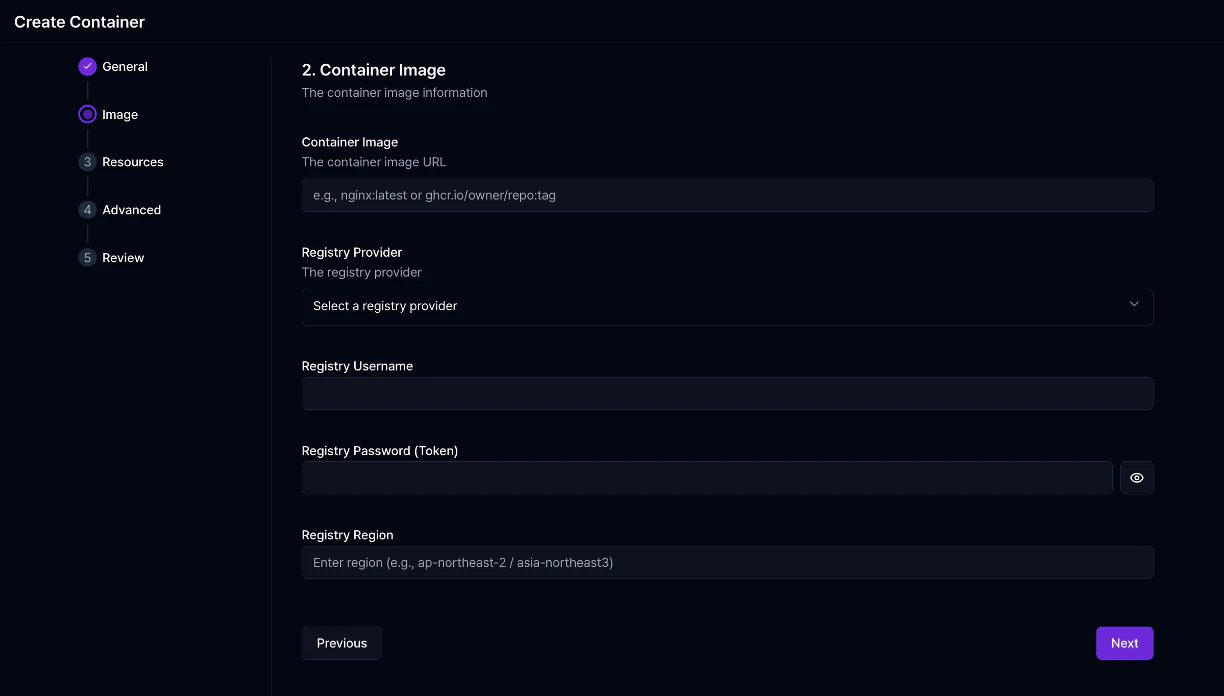Toggle password visibility for Registry Password
Screen dimensions: 1224x696
[x=1136, y=478]
